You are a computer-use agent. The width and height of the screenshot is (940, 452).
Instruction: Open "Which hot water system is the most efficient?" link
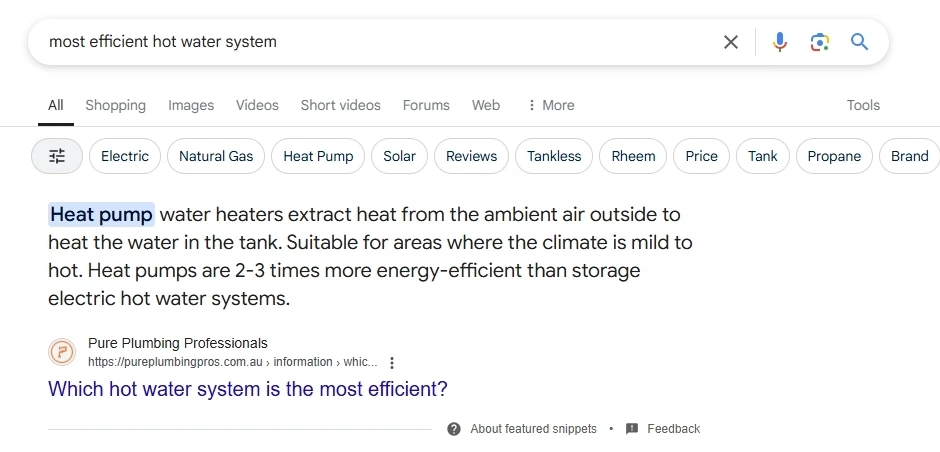click(248, 389)
